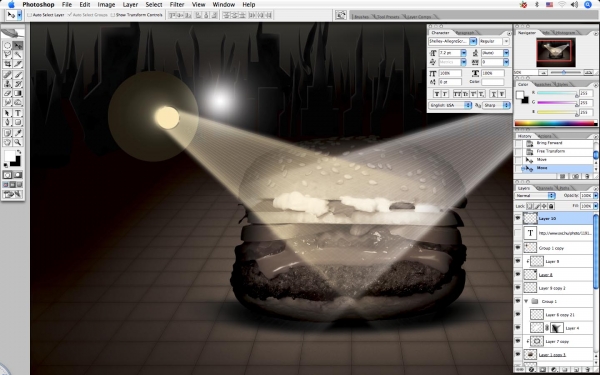Lock transparent pixels in Layers panel
Screen dimensions: 600x375
point(530,206)
